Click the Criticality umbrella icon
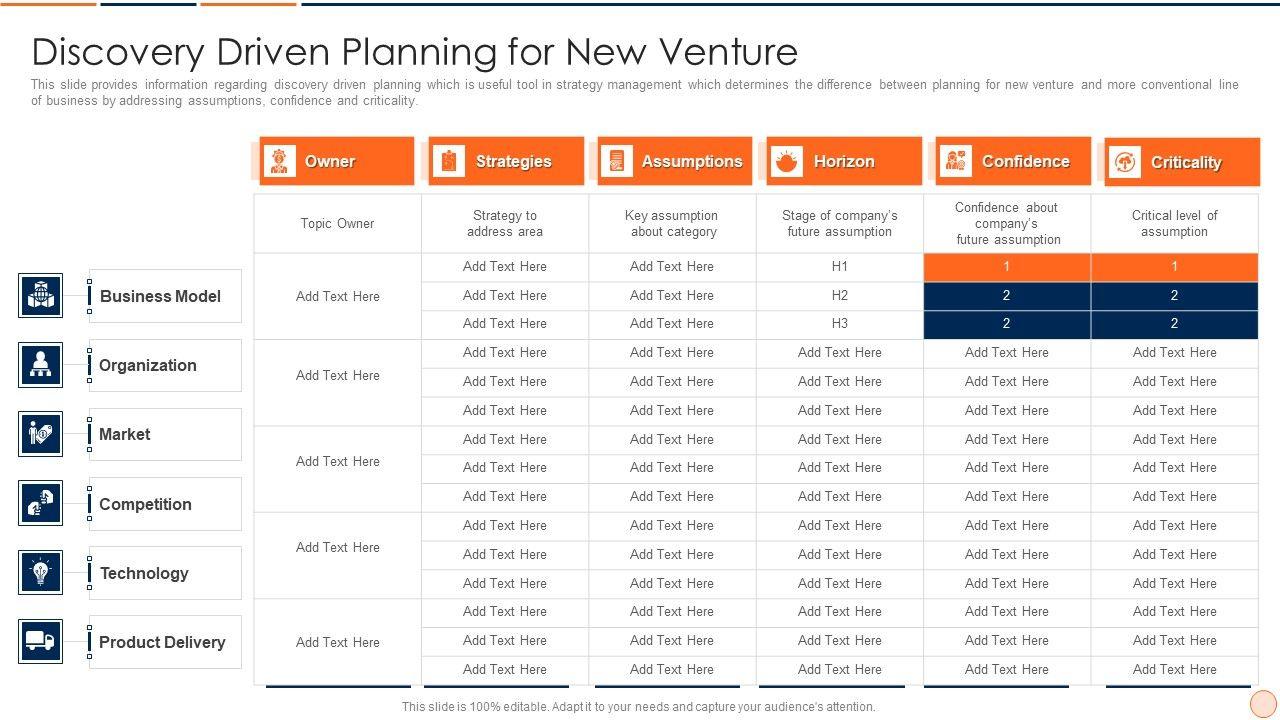The height and width of the screenshot is (720, 1280). click(1125, 162)
